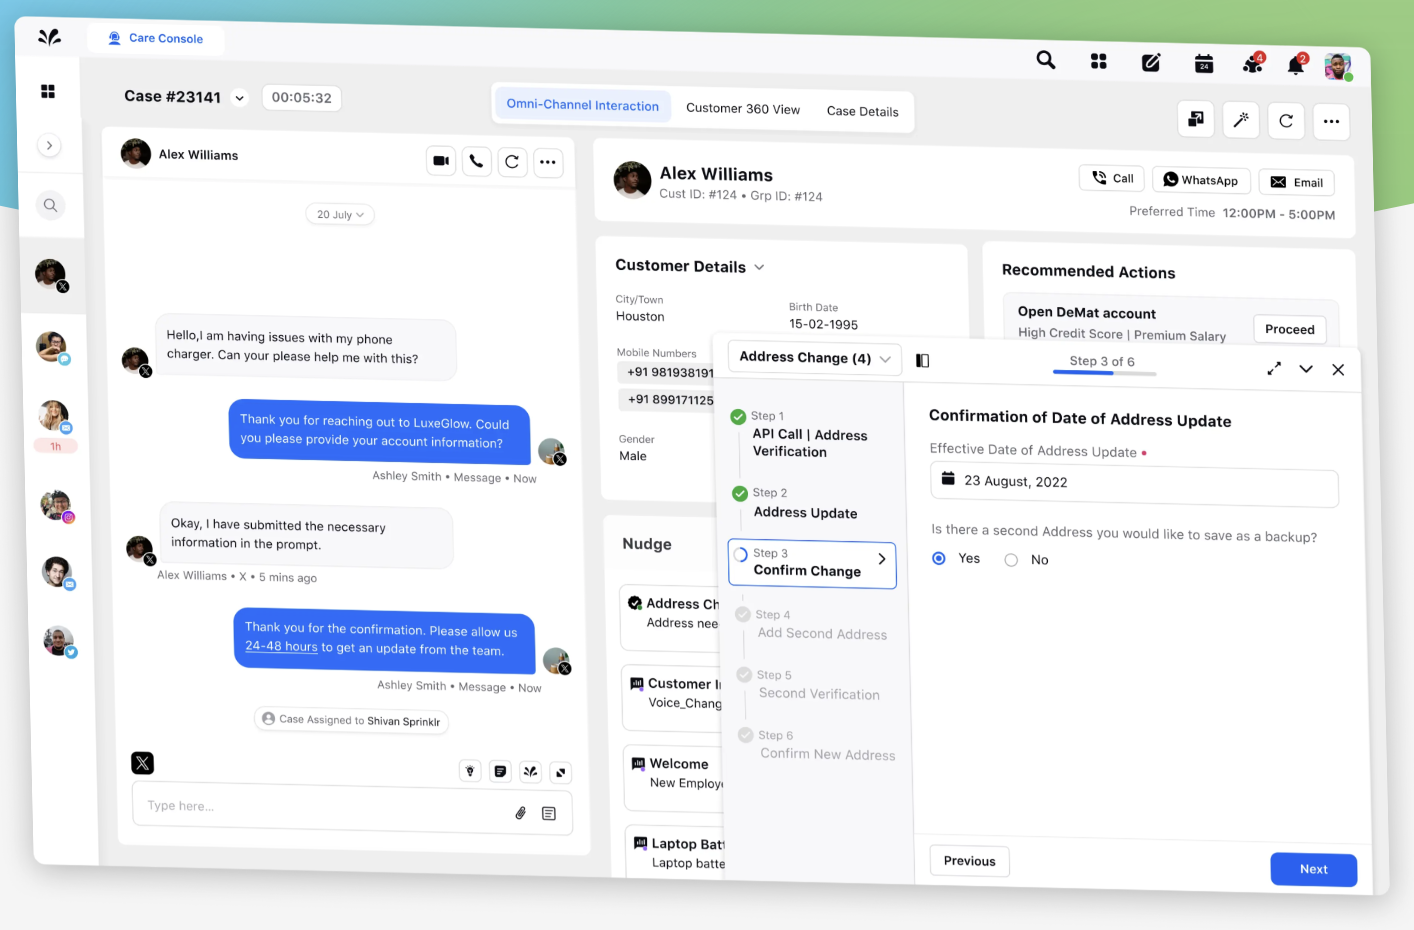Open the 24-48 hours link
Image resolution: width=1414 pixels, height=930 pixels.
point(281,646)
